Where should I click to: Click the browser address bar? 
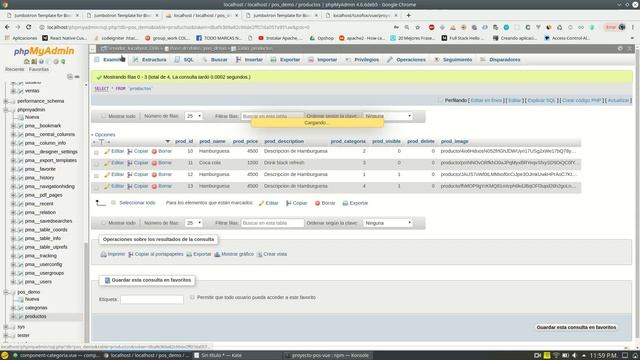[216, 27]
